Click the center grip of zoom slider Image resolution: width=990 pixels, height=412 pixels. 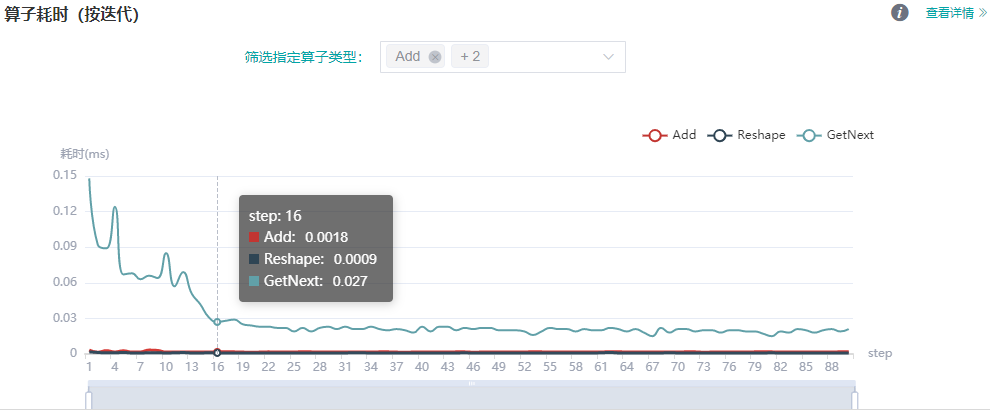click(x=471, y=383)
